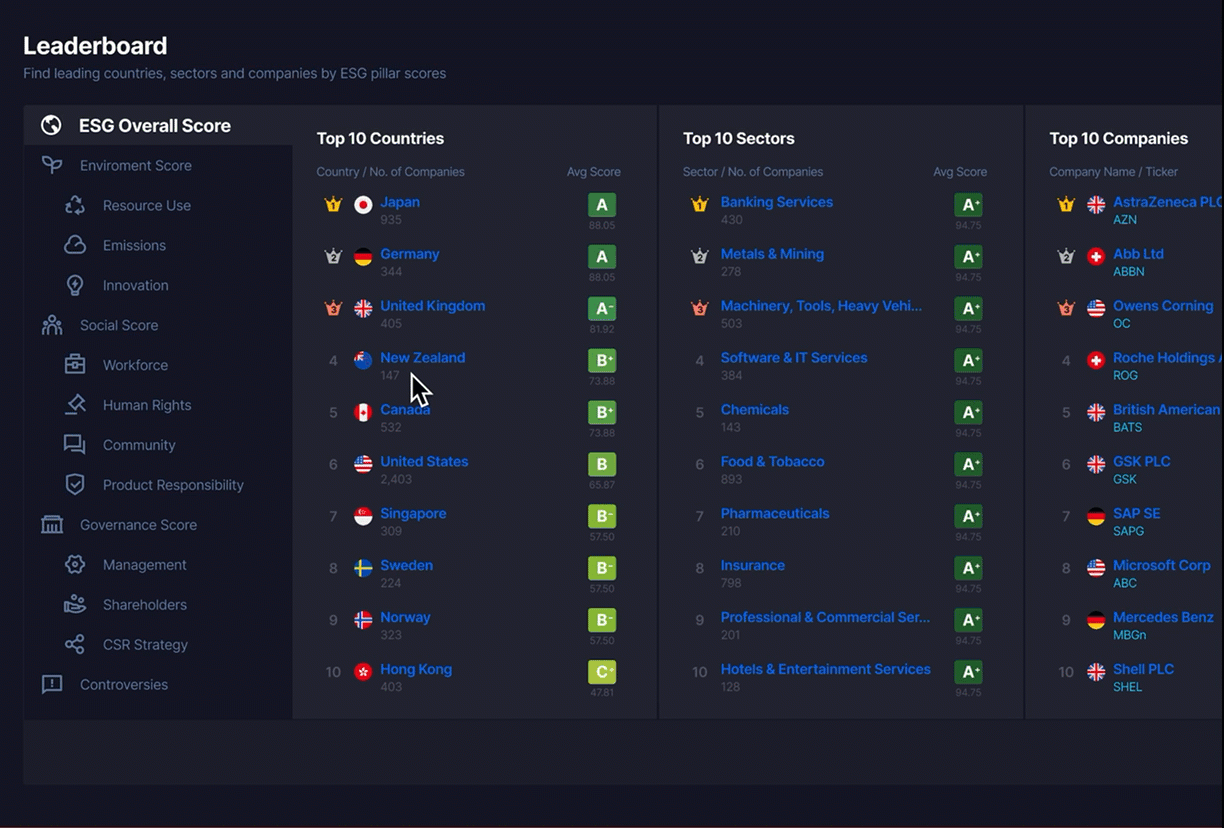Click the gavel icon for Human Rights

pyautogui.click(x=75, y=405)
